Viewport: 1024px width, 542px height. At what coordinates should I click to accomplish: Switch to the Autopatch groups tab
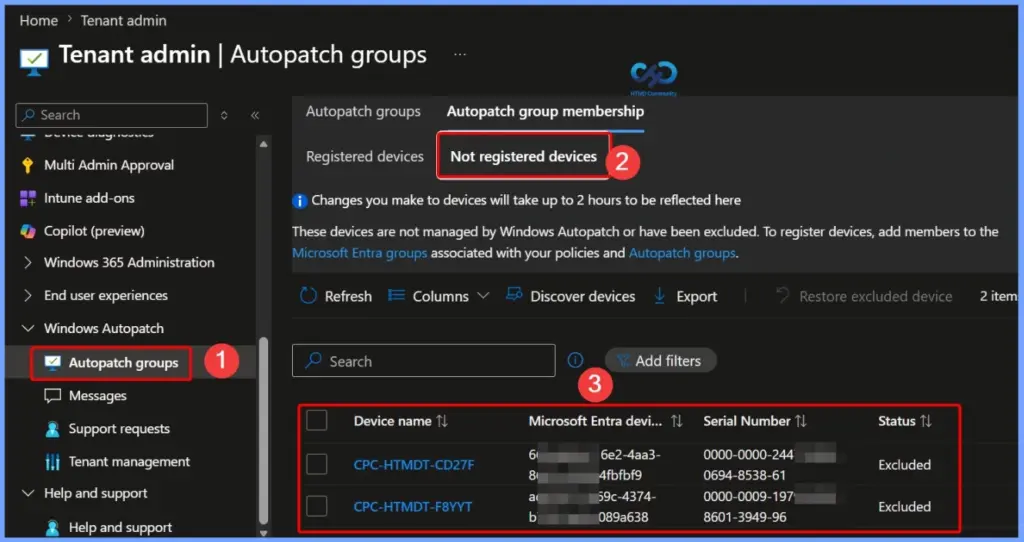(363, 111)
